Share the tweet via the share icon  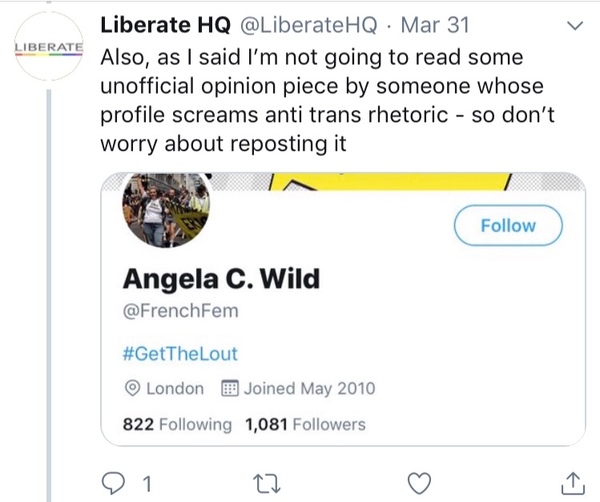(573, 484)
